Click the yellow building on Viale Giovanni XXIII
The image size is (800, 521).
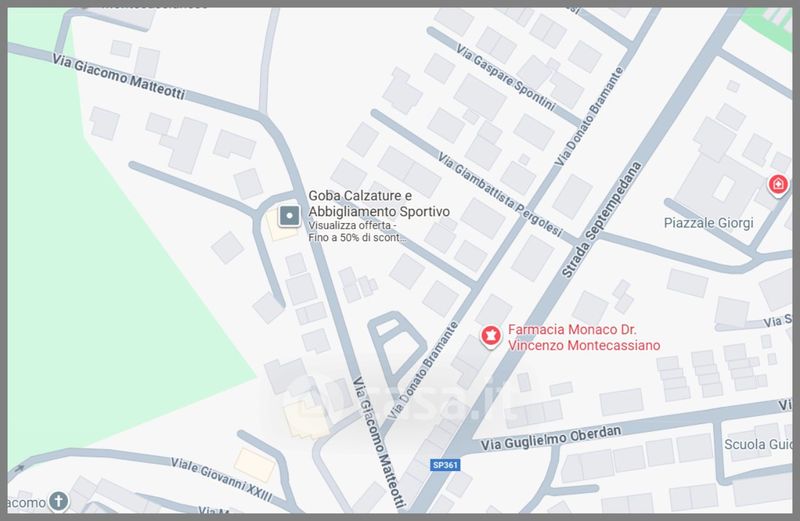tap(254, 465)
